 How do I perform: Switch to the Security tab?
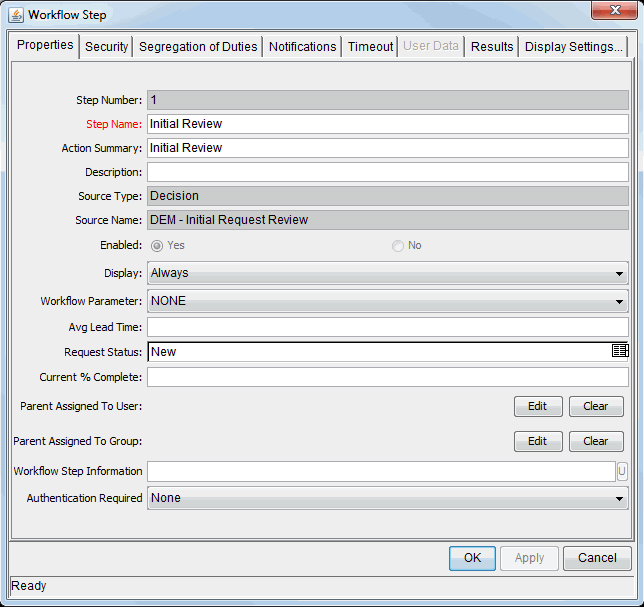[x=106, y=47]
